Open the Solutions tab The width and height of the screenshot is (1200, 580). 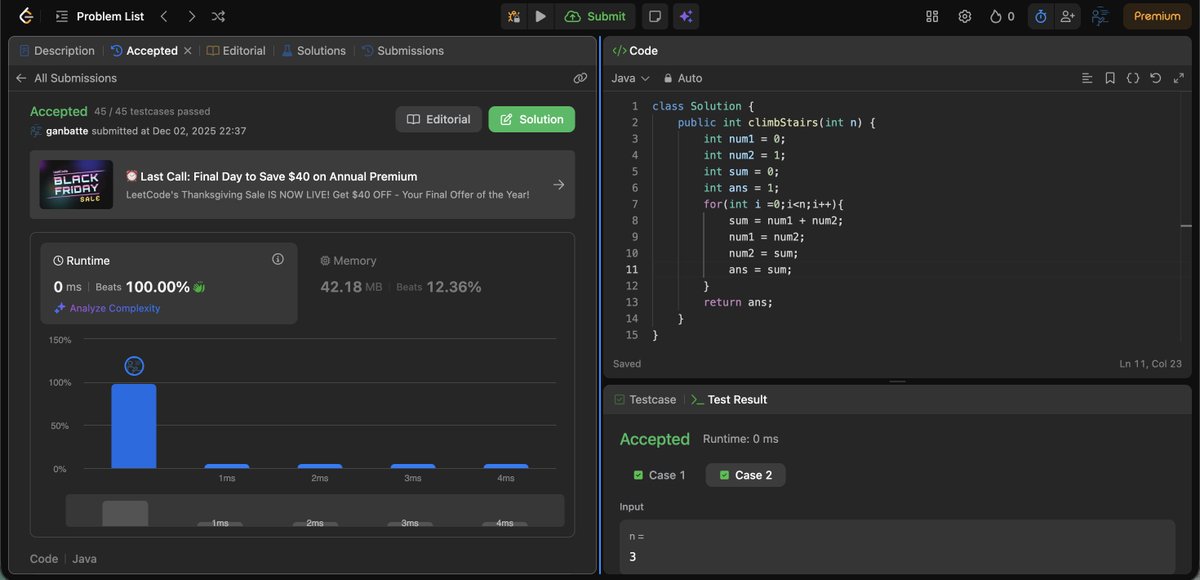pos(313,50)
